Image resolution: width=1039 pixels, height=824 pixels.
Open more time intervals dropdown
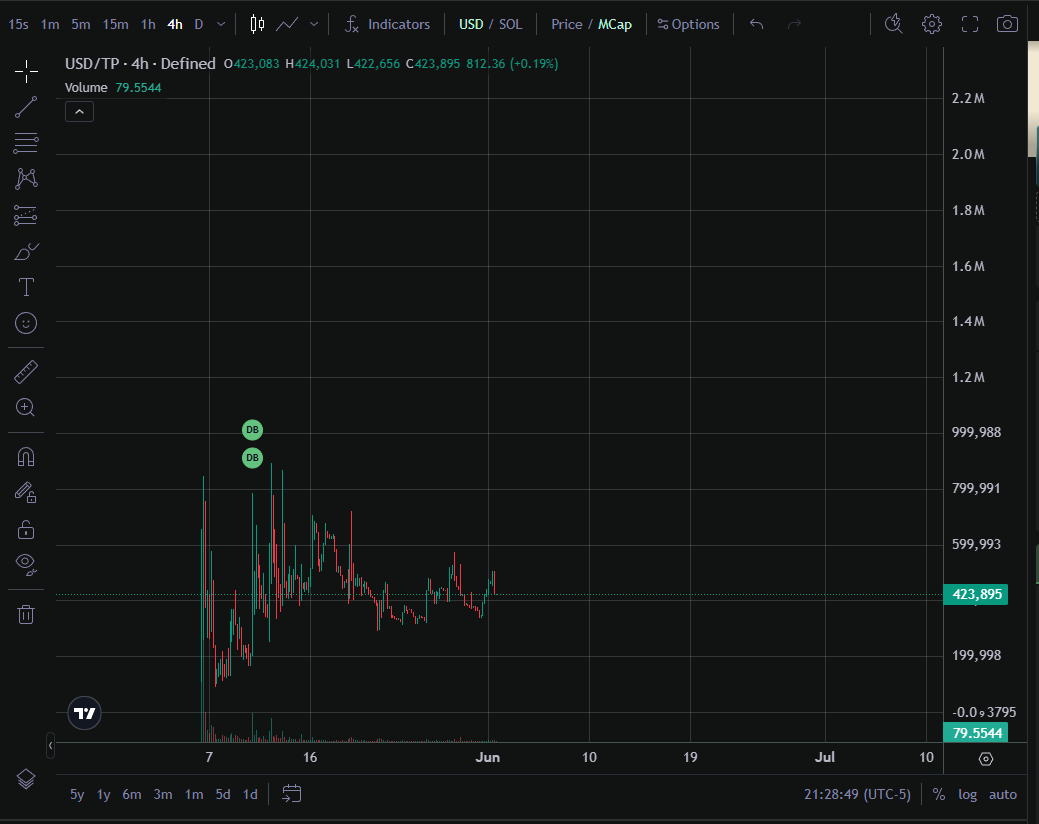221,25
